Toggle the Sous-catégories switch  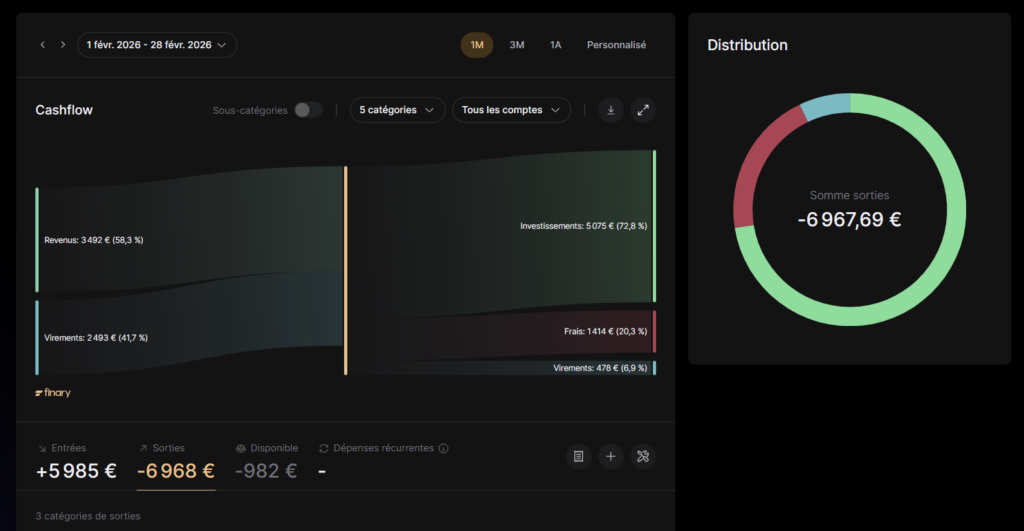[x=308, y=110]
